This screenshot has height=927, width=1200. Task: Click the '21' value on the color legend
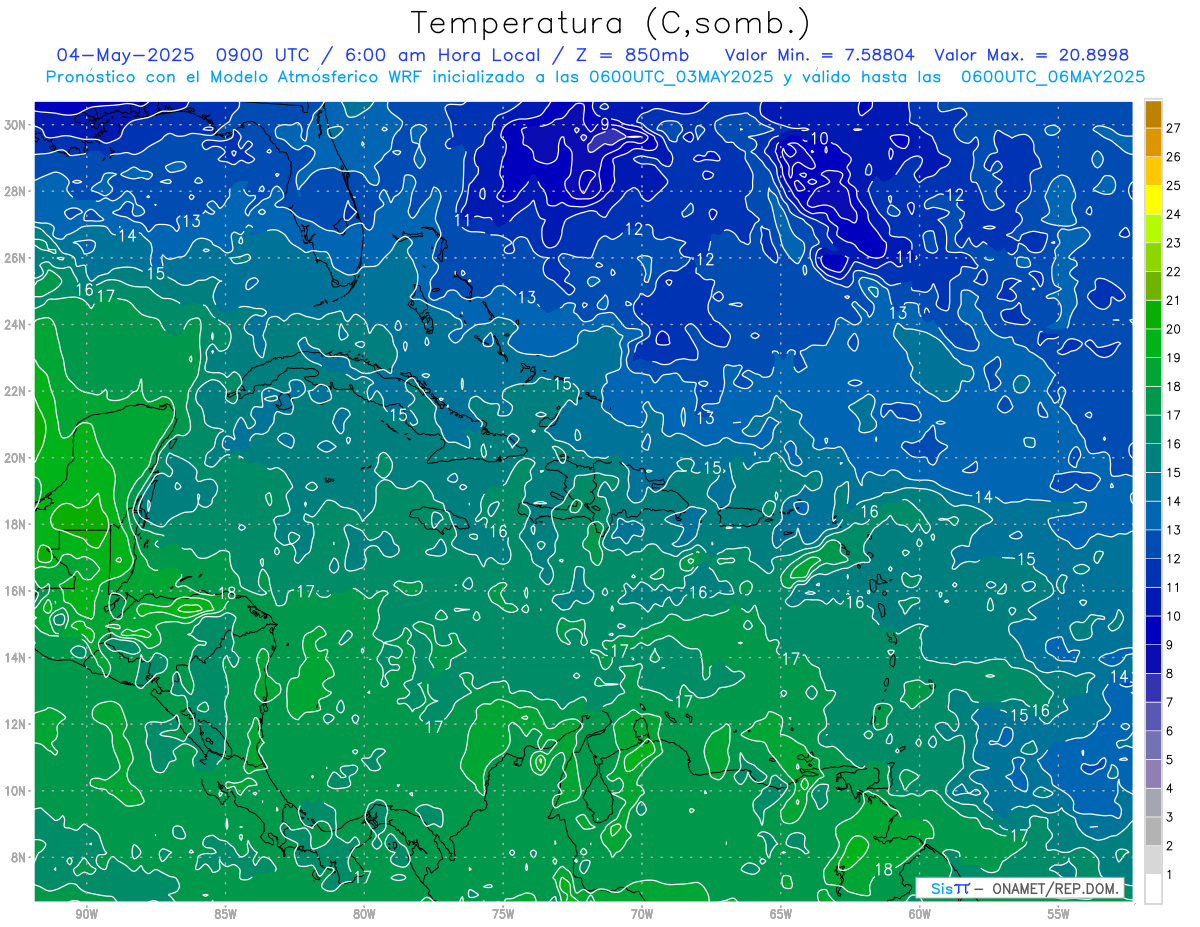1174,300
